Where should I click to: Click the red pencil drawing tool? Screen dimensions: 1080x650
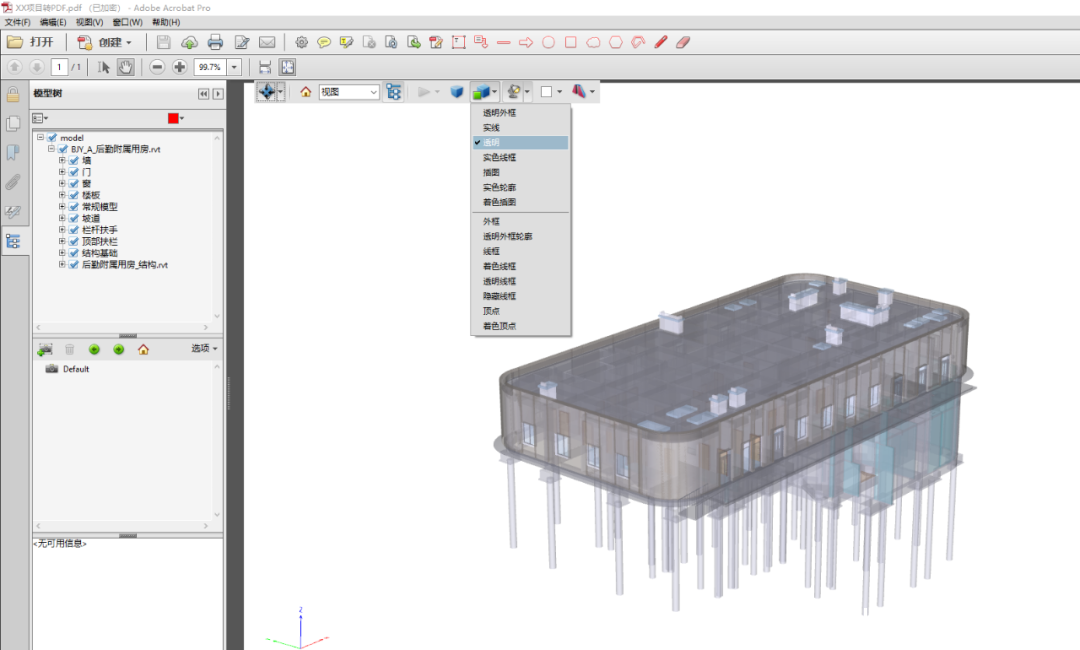[x=661, y=42]
